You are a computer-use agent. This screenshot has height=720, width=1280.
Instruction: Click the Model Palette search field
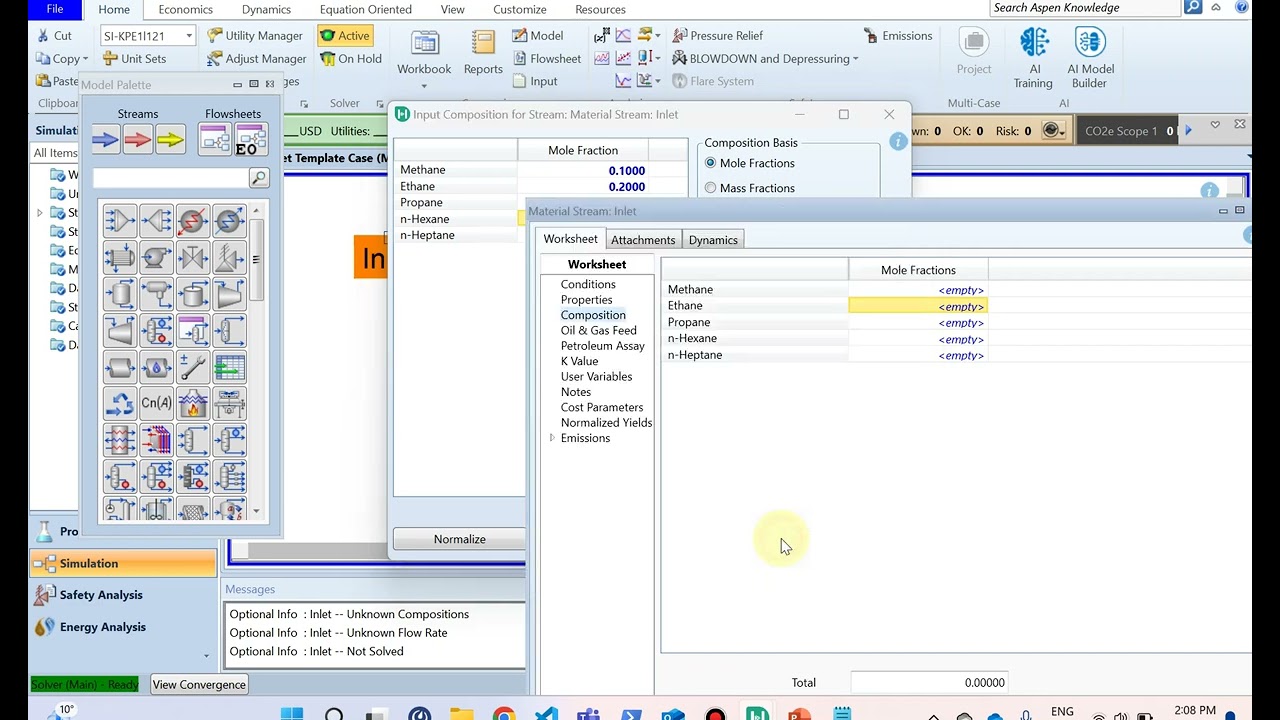(x=170, y=178)
